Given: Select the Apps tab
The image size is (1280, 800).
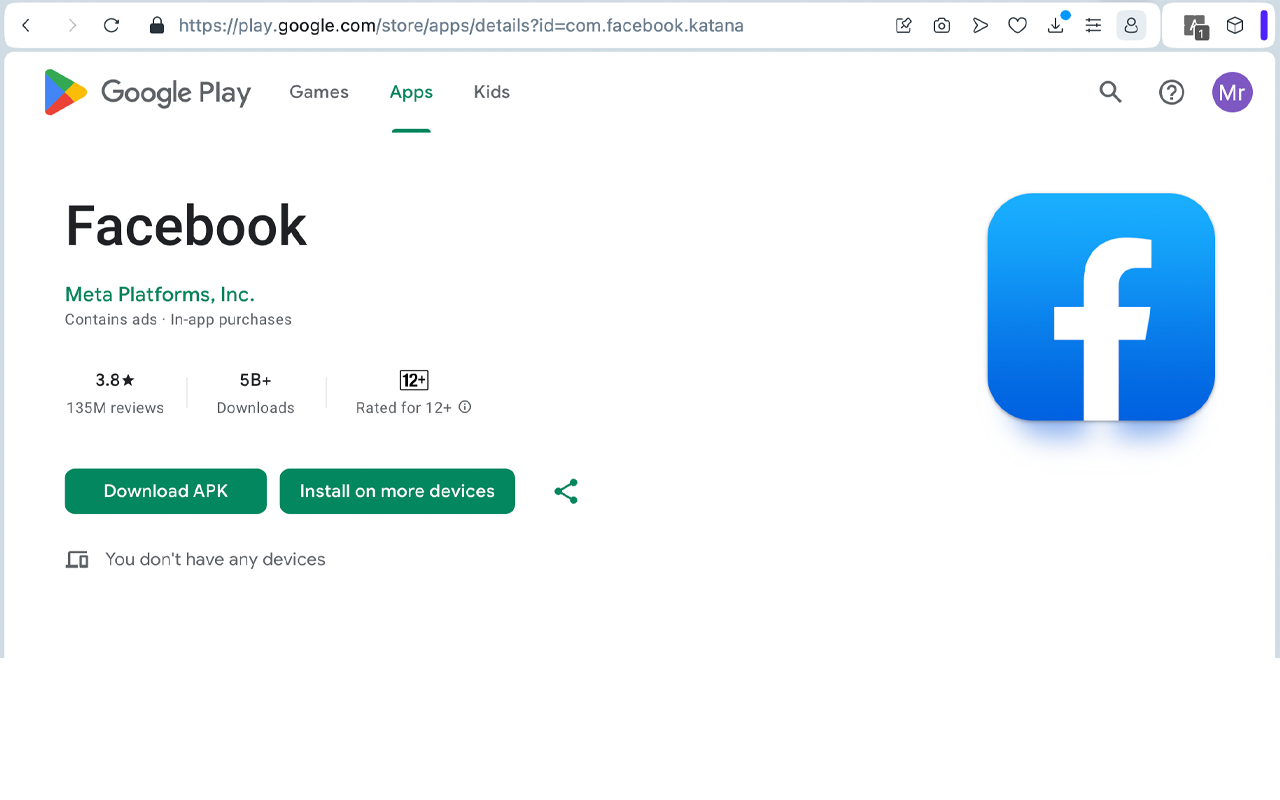Looking at the screenshot, I should [411, 92].
